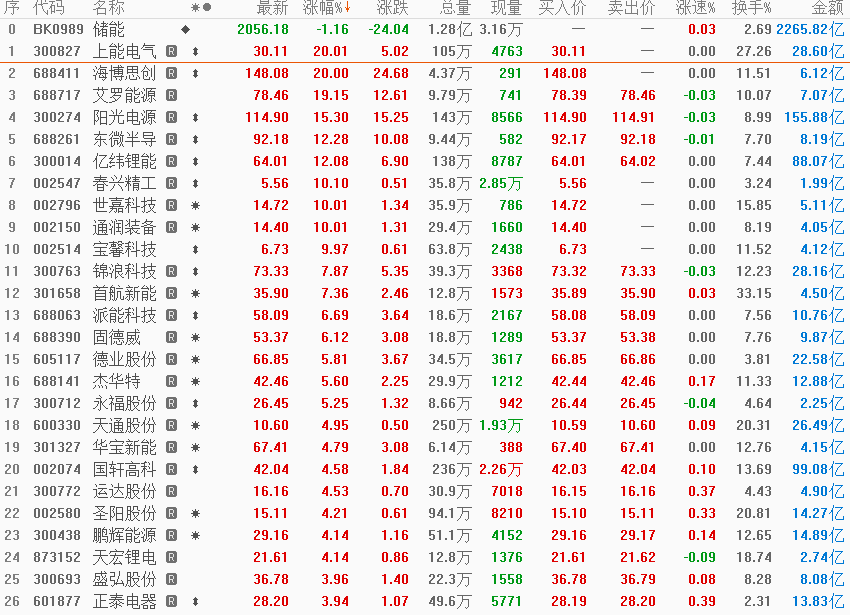The image size is (850, 615).
Task: Select stock name 宝馨科技
Action: (x=125, y=249)
